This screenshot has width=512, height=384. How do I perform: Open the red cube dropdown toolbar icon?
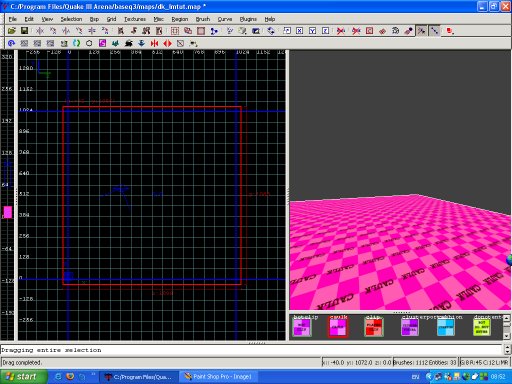coord(450,31)
